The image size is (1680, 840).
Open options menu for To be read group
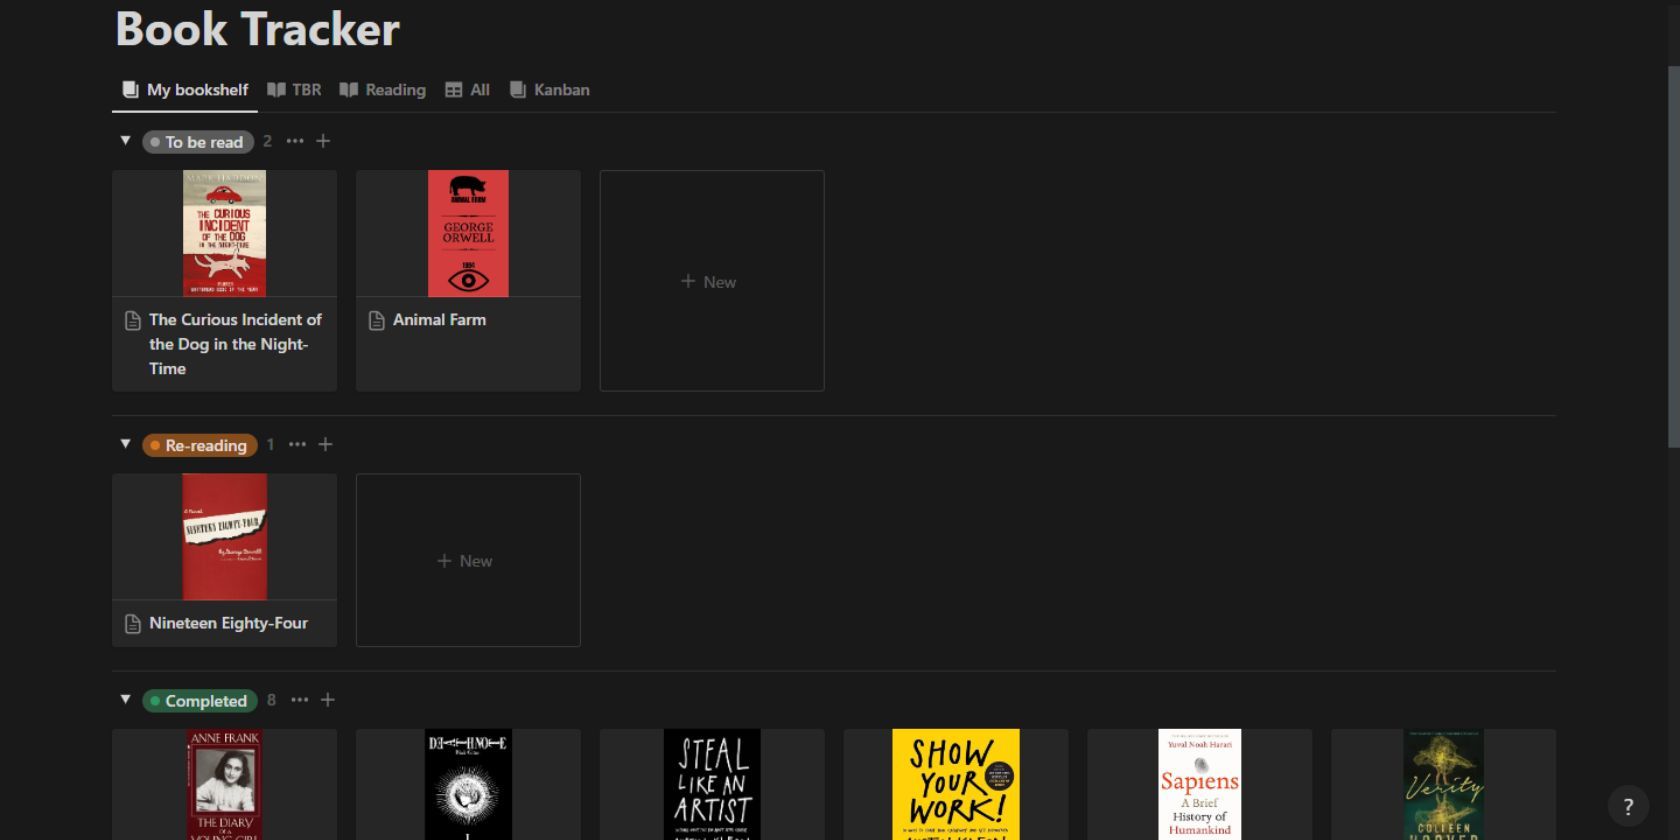(x=295, y=141)
